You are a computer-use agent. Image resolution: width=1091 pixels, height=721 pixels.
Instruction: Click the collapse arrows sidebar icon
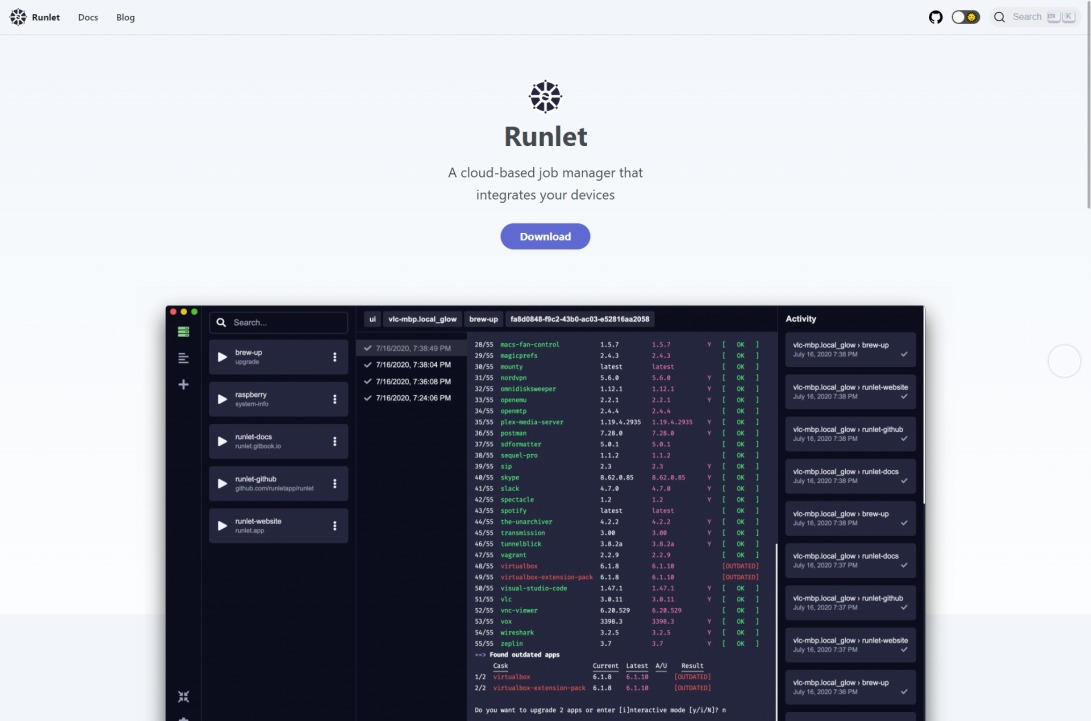pyautogui.click(x=183, y=696)
